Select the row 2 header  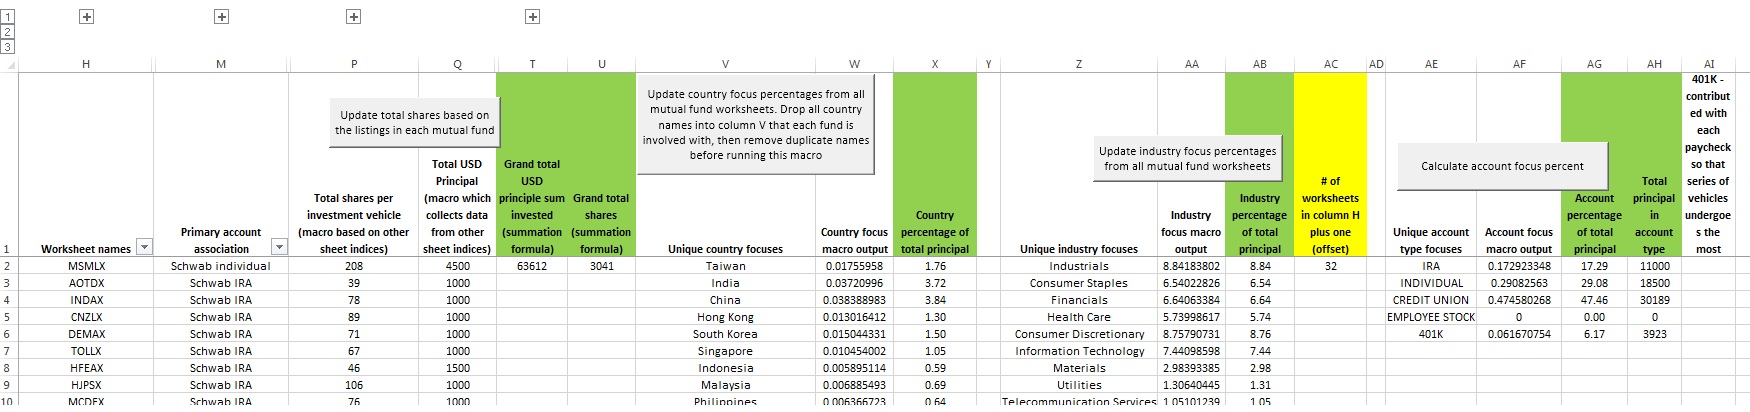(x=7, y=266)
